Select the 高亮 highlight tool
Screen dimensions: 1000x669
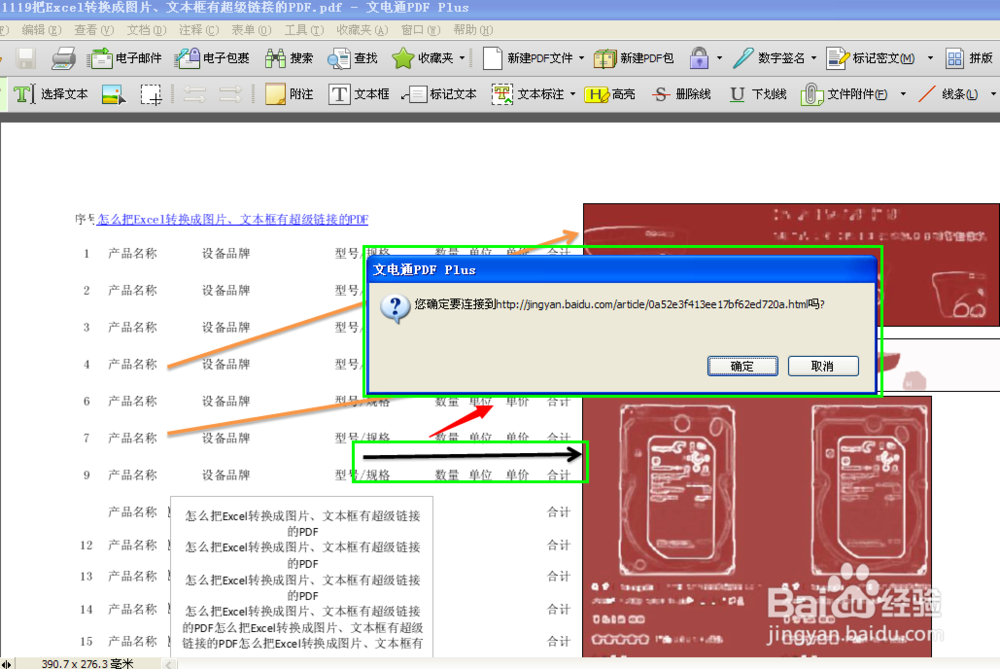610,94
